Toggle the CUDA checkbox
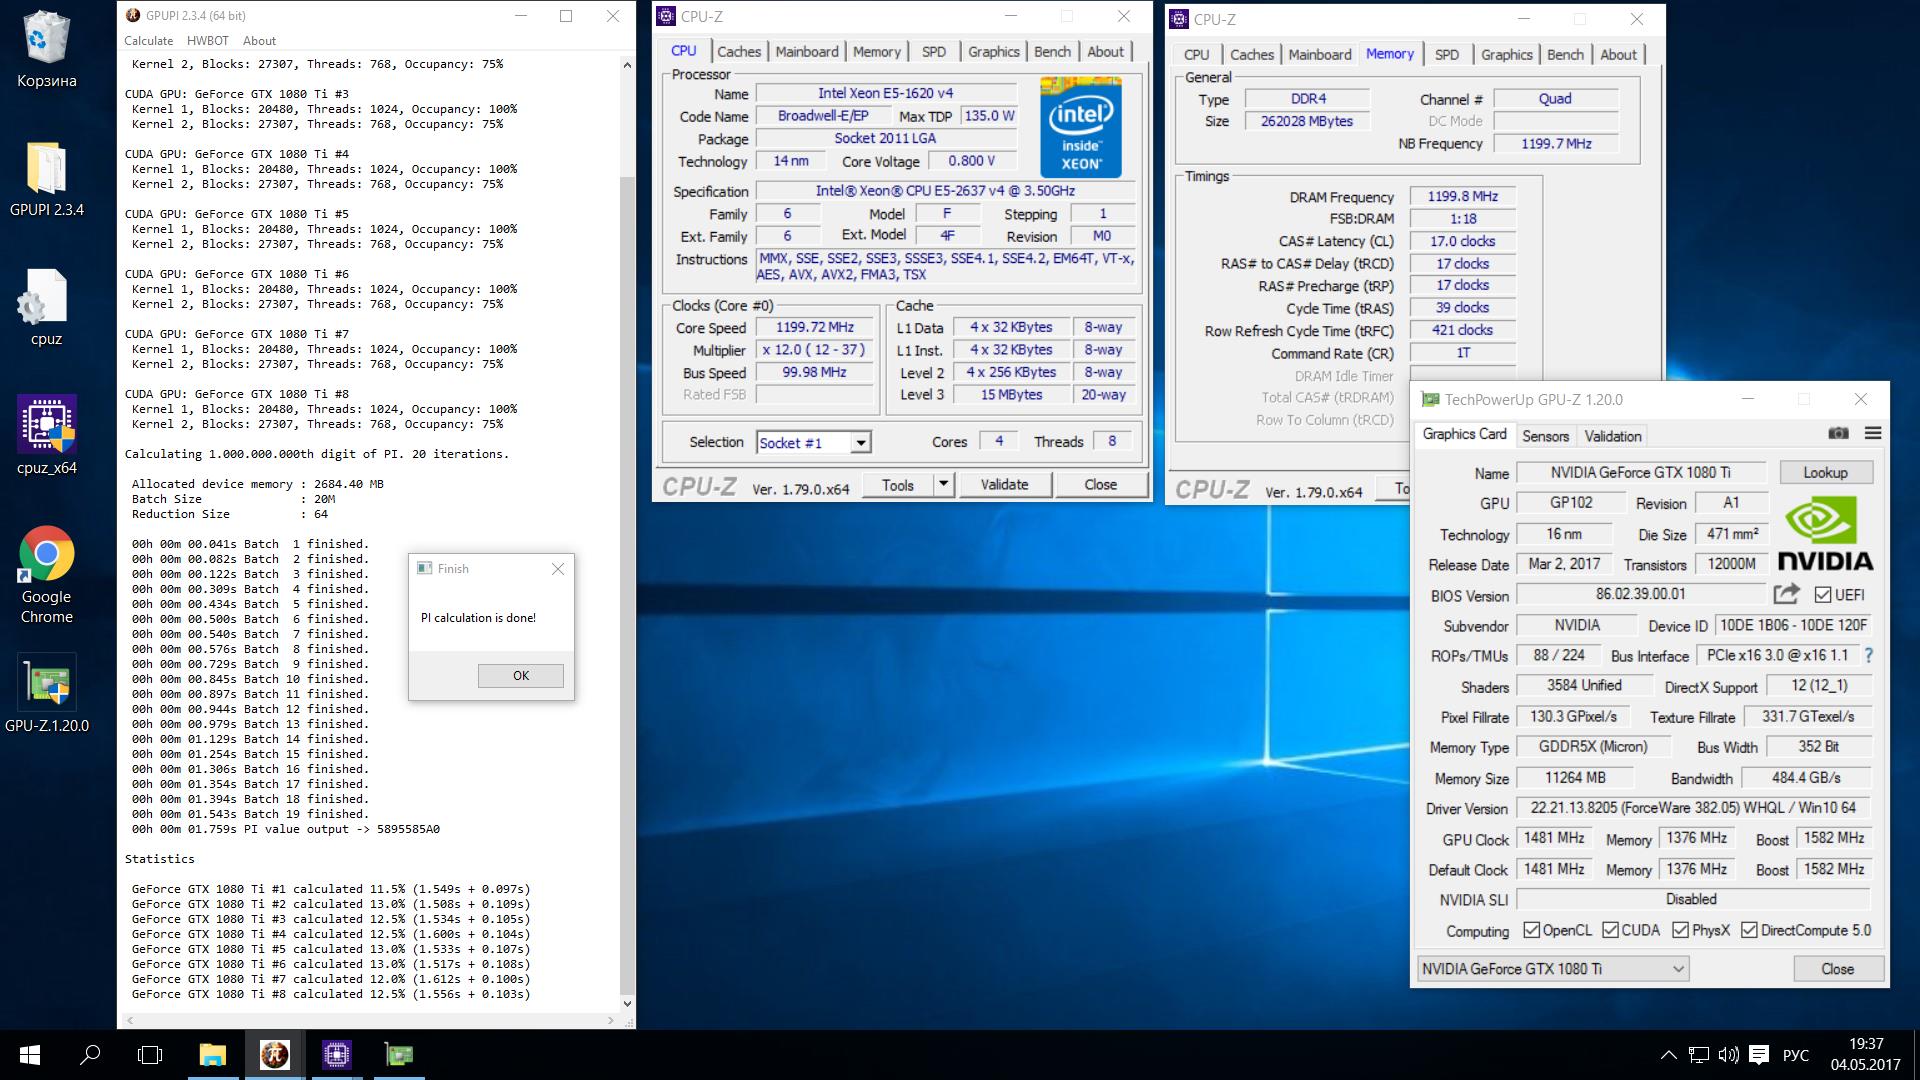The width and height of the screenshot is (1920, 1080). tap(1610, 930)
